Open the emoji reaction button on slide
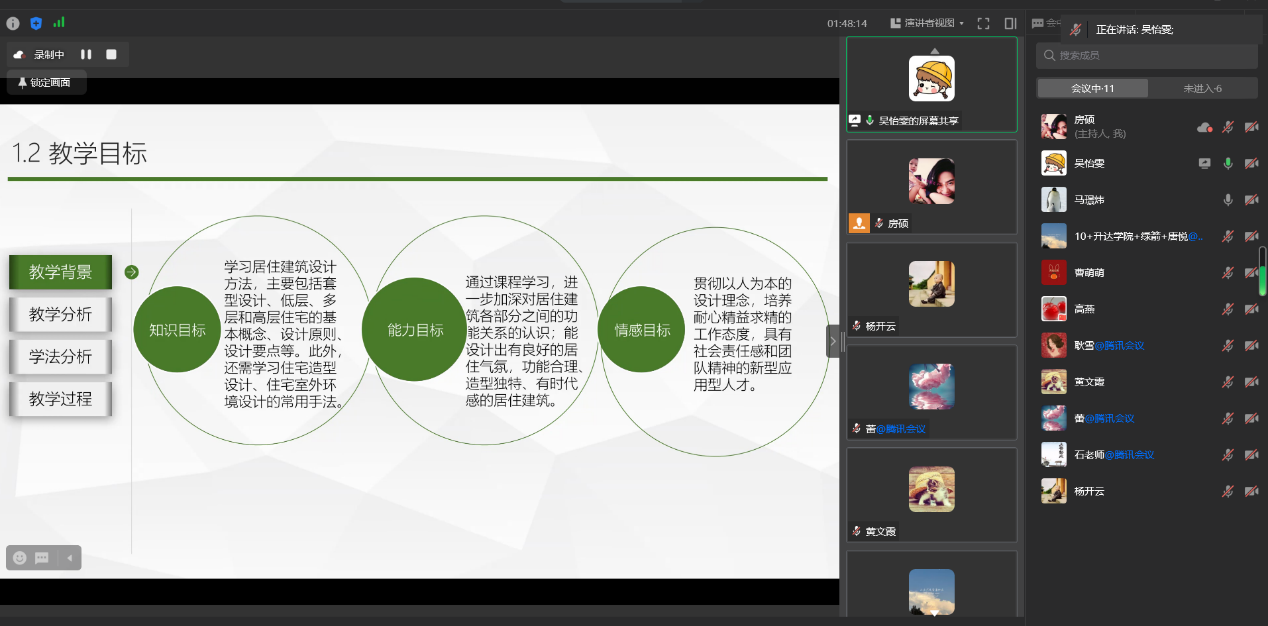This screenshot has height=626, width=1268. (x=18, y=558)
